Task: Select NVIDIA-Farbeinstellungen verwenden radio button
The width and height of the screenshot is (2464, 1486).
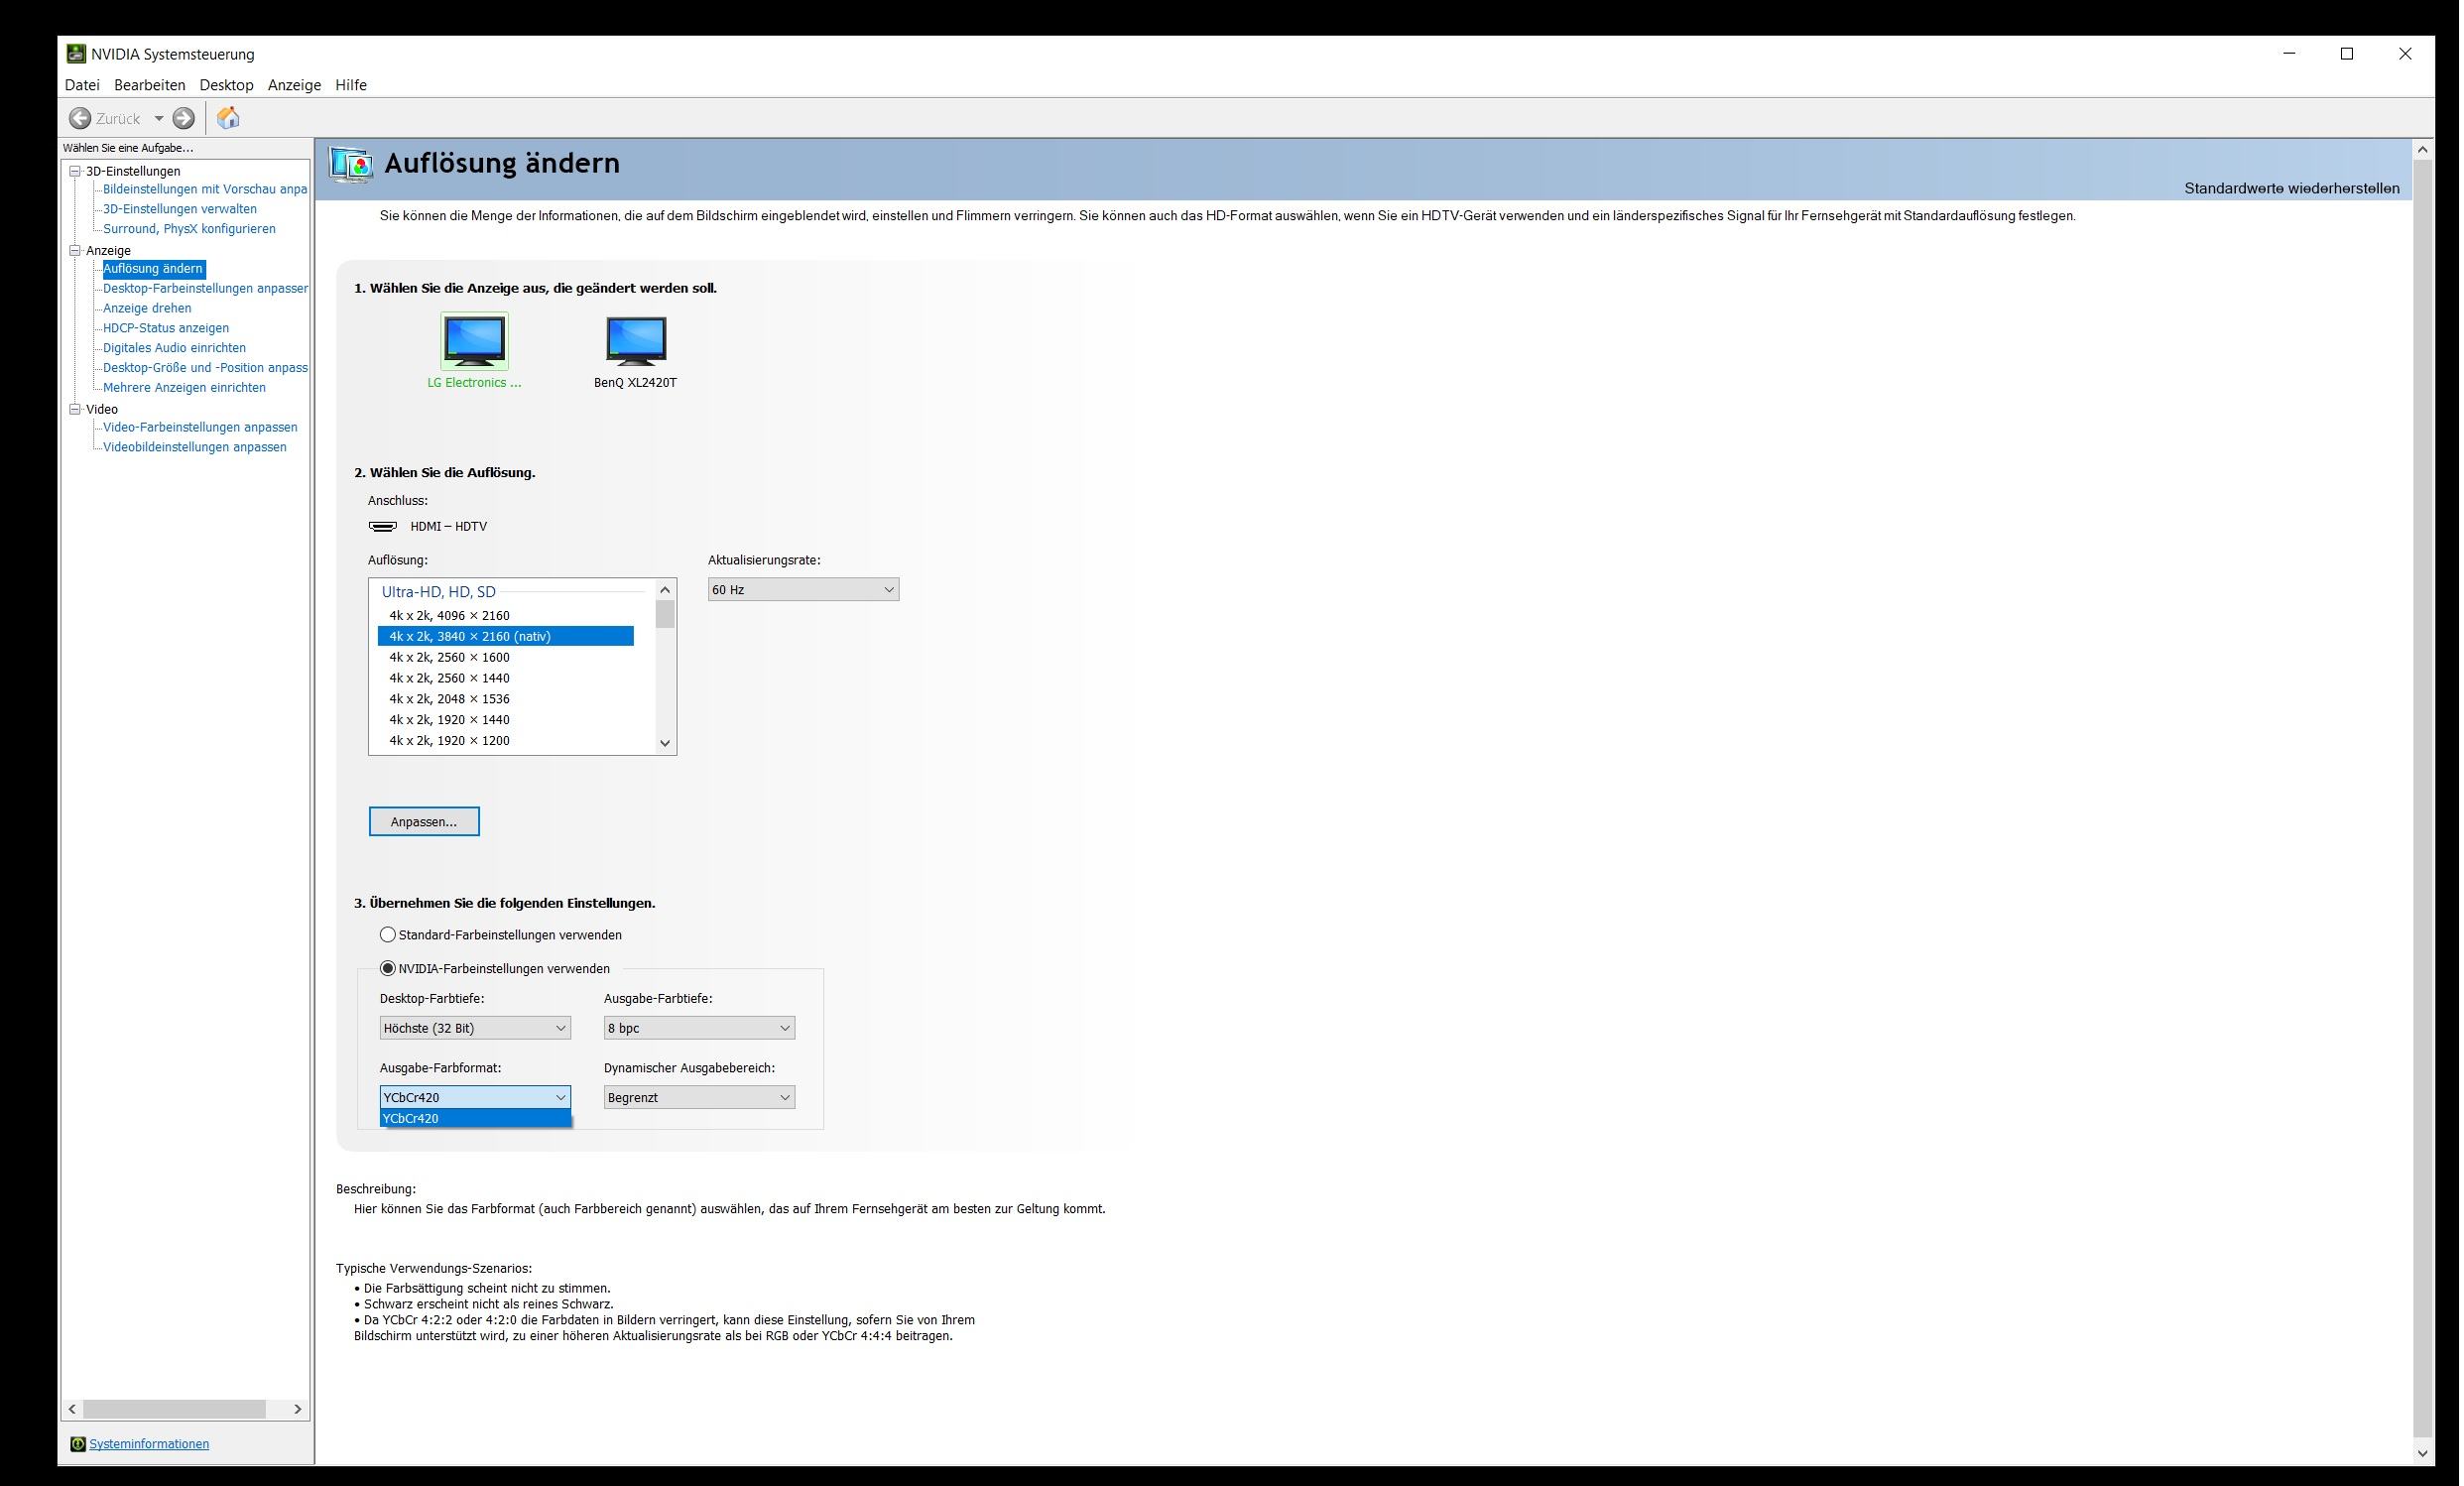Action: 388,969
